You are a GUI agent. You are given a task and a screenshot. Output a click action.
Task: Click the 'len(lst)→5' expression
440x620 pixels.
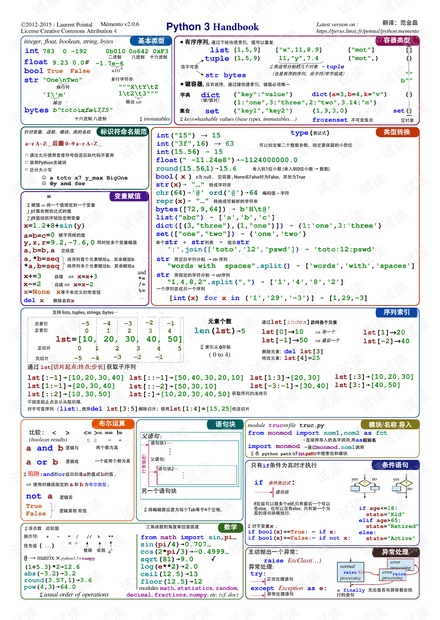tap(219, 331)
